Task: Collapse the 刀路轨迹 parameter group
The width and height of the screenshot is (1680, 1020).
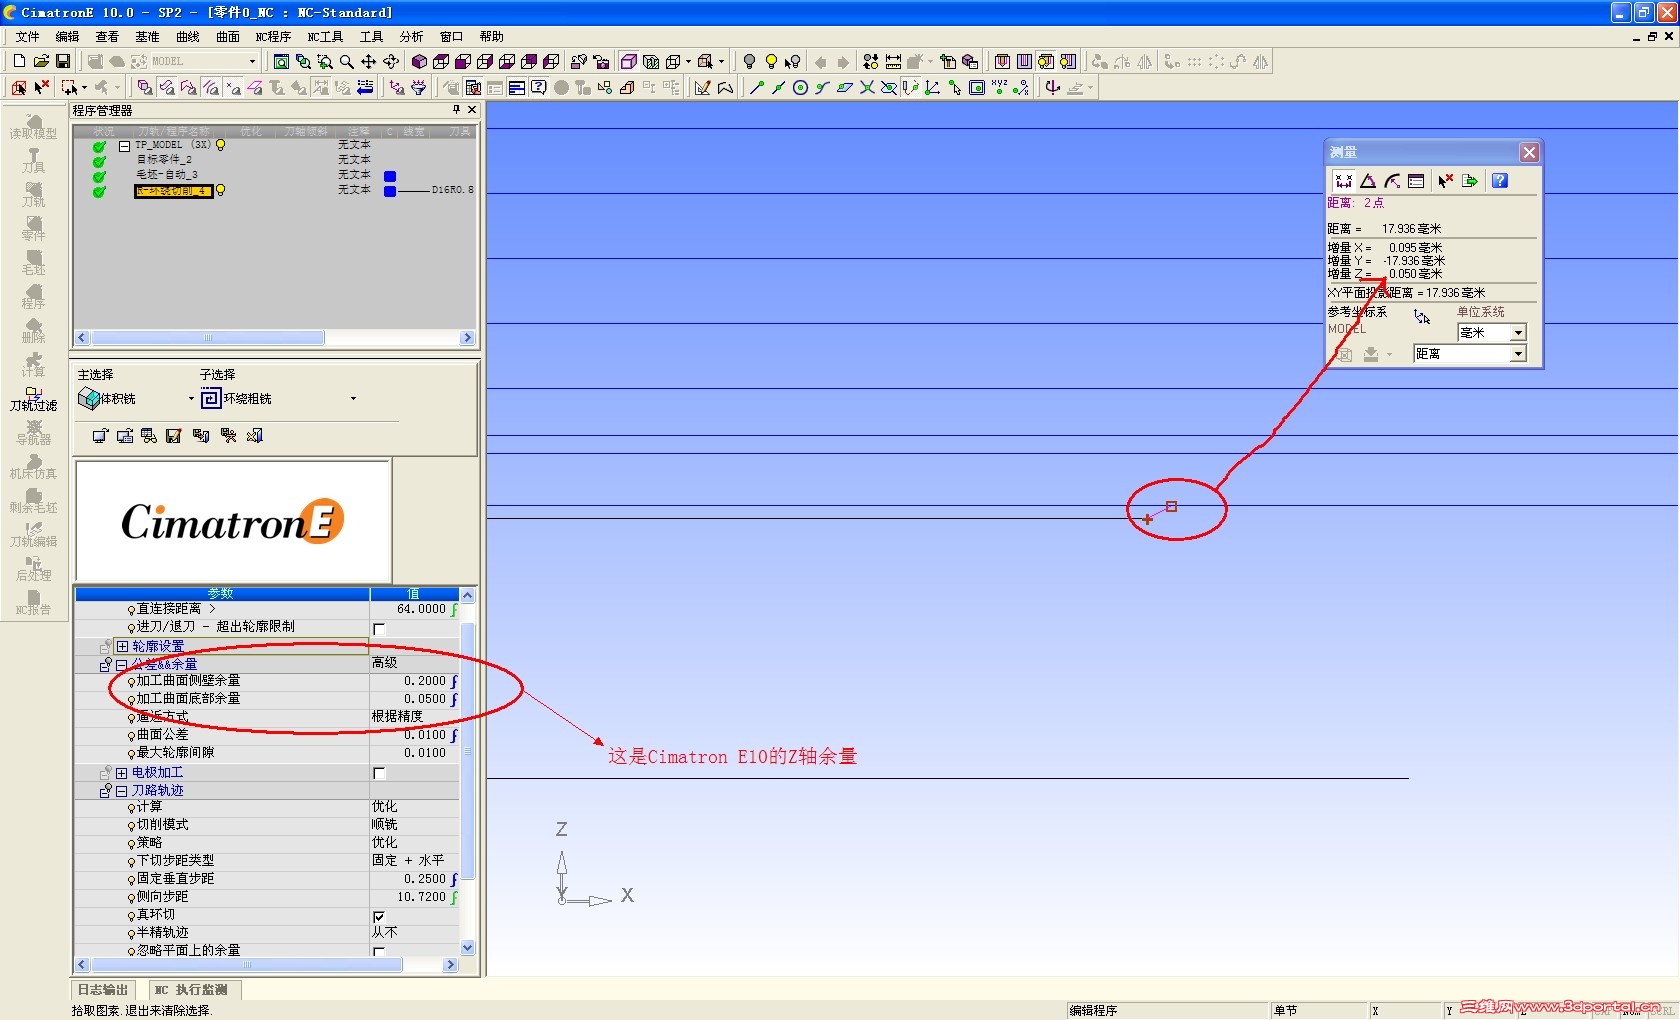Action: click(121, 791)
